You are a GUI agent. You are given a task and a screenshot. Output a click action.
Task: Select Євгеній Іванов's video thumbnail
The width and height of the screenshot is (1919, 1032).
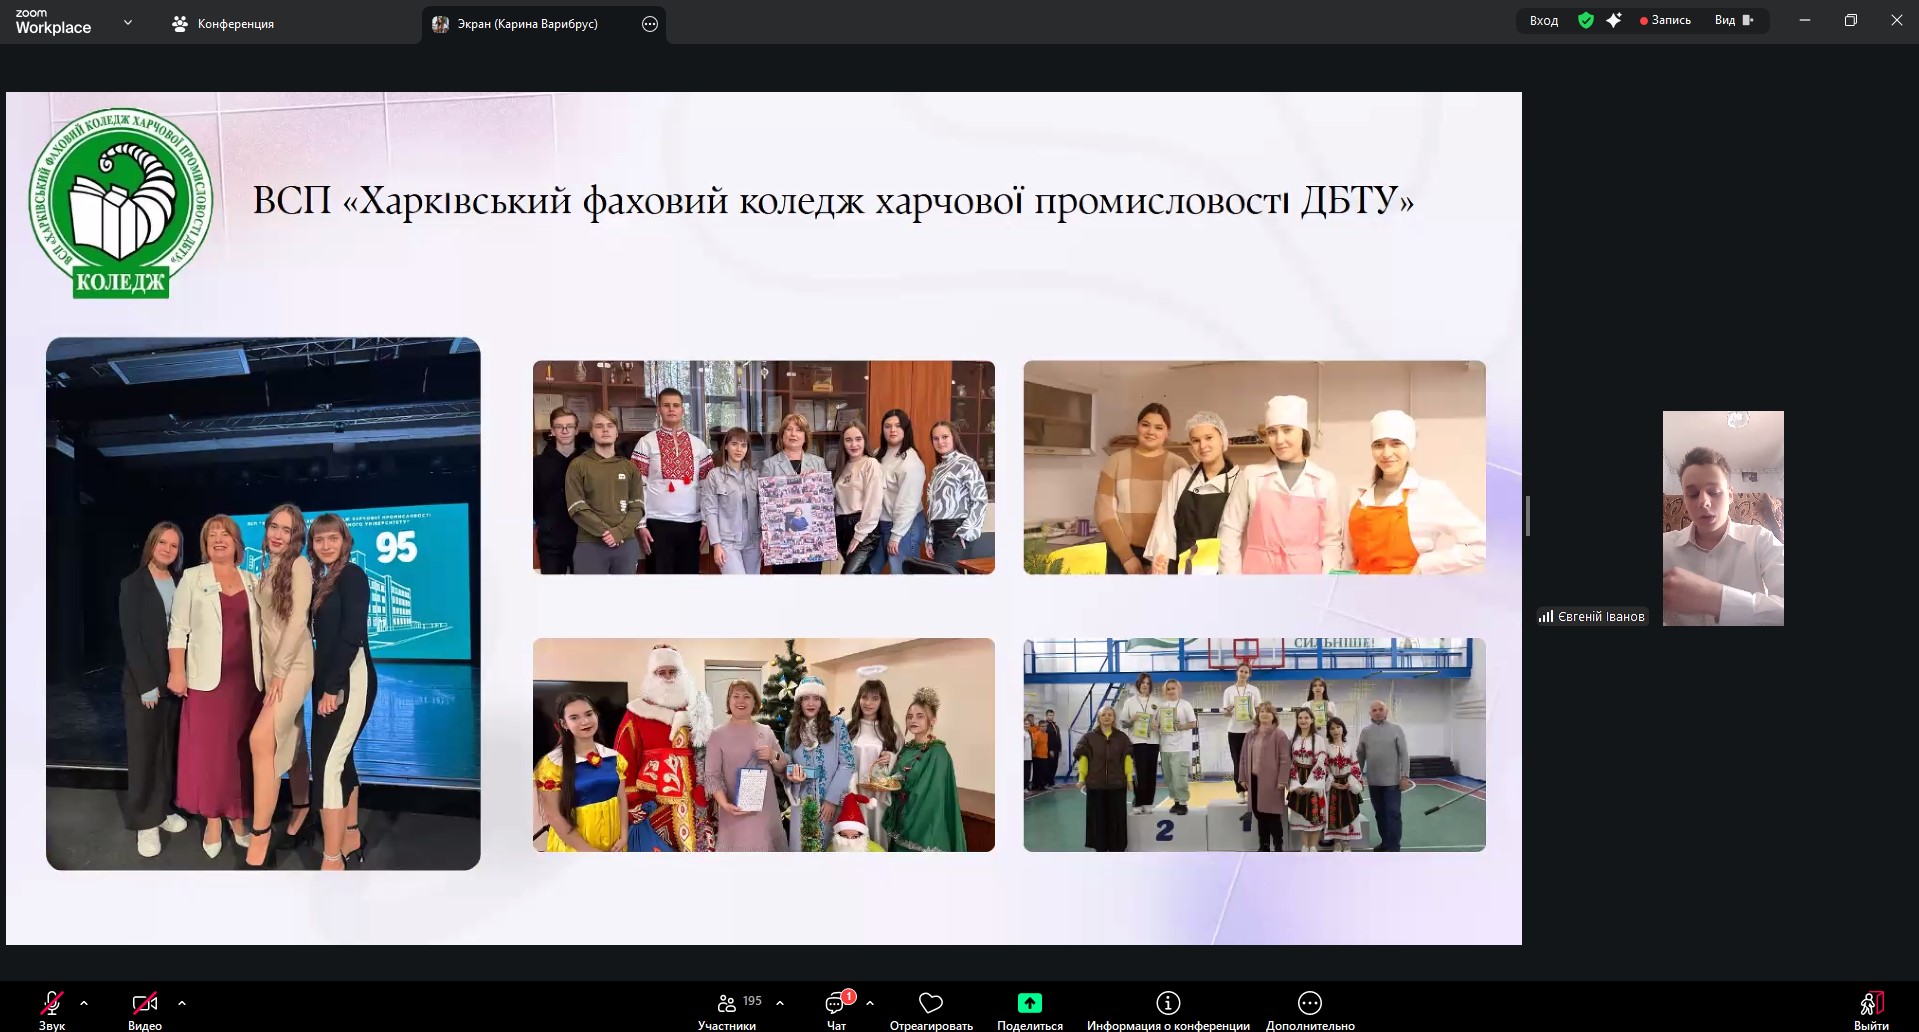1722,518
